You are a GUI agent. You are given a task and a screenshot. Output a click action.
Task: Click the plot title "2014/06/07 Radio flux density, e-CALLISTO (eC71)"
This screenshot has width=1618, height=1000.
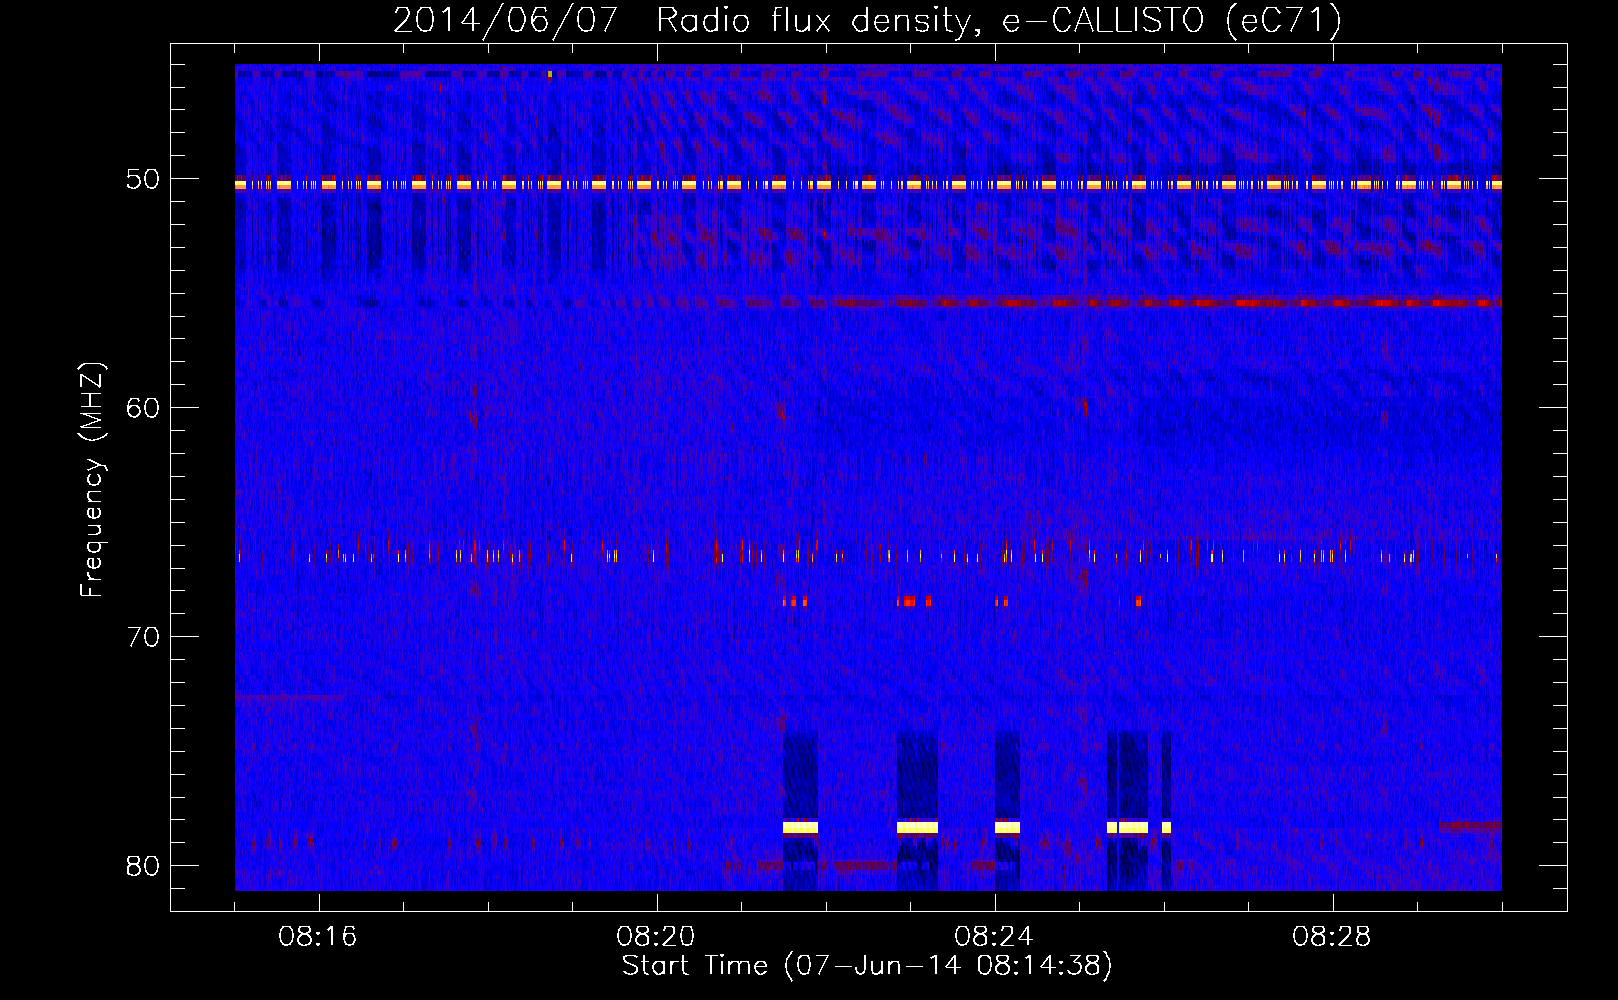(x=867, y=20)
